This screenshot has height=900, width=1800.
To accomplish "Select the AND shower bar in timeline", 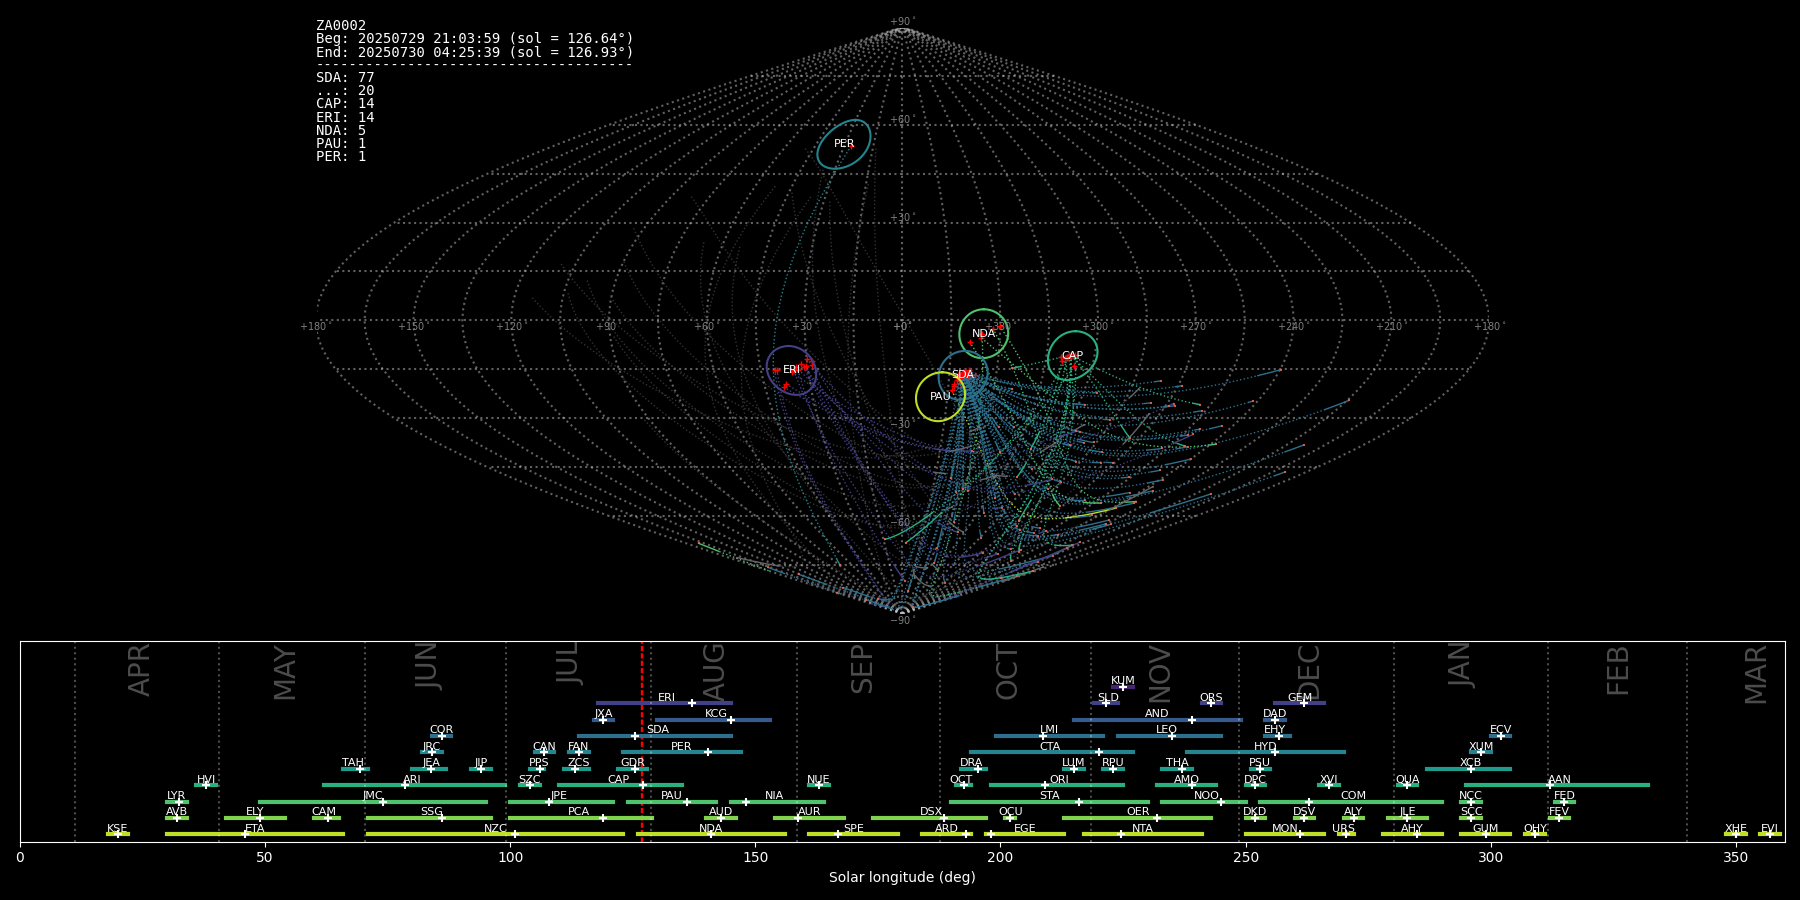I will pos(1157,719).
